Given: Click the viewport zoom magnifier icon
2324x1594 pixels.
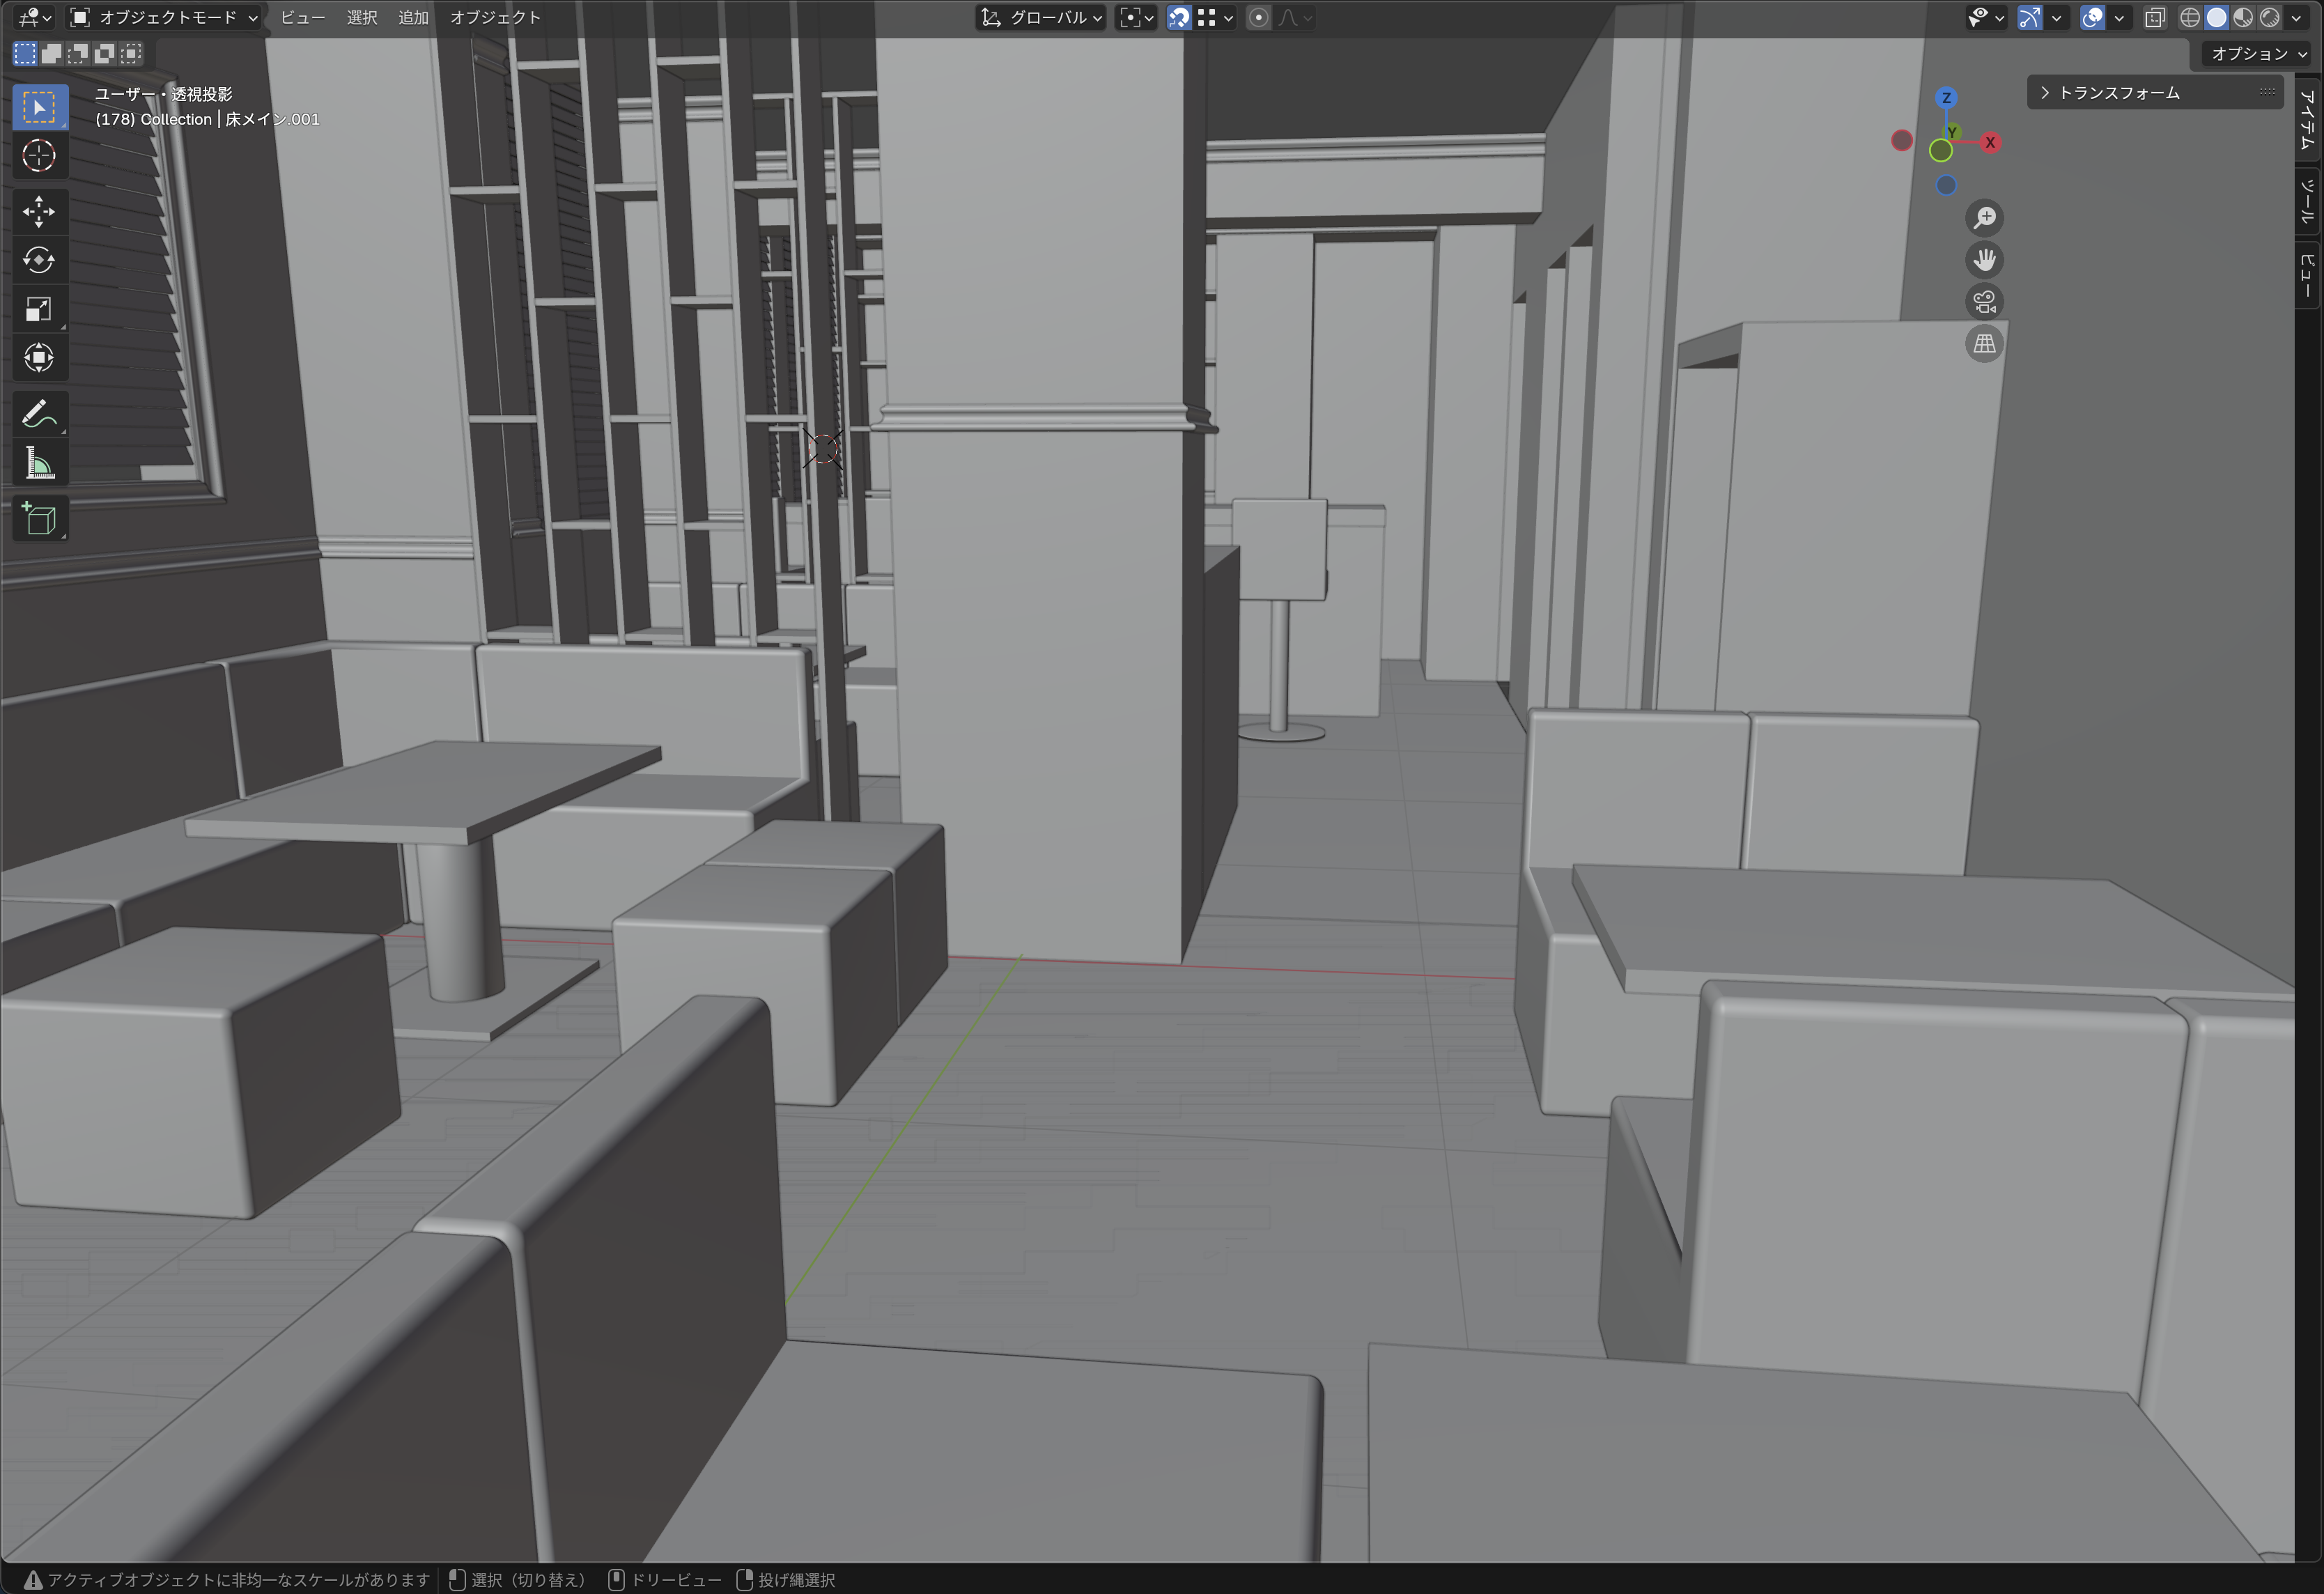Looking at the screenshot, I should pos(1984,218).
